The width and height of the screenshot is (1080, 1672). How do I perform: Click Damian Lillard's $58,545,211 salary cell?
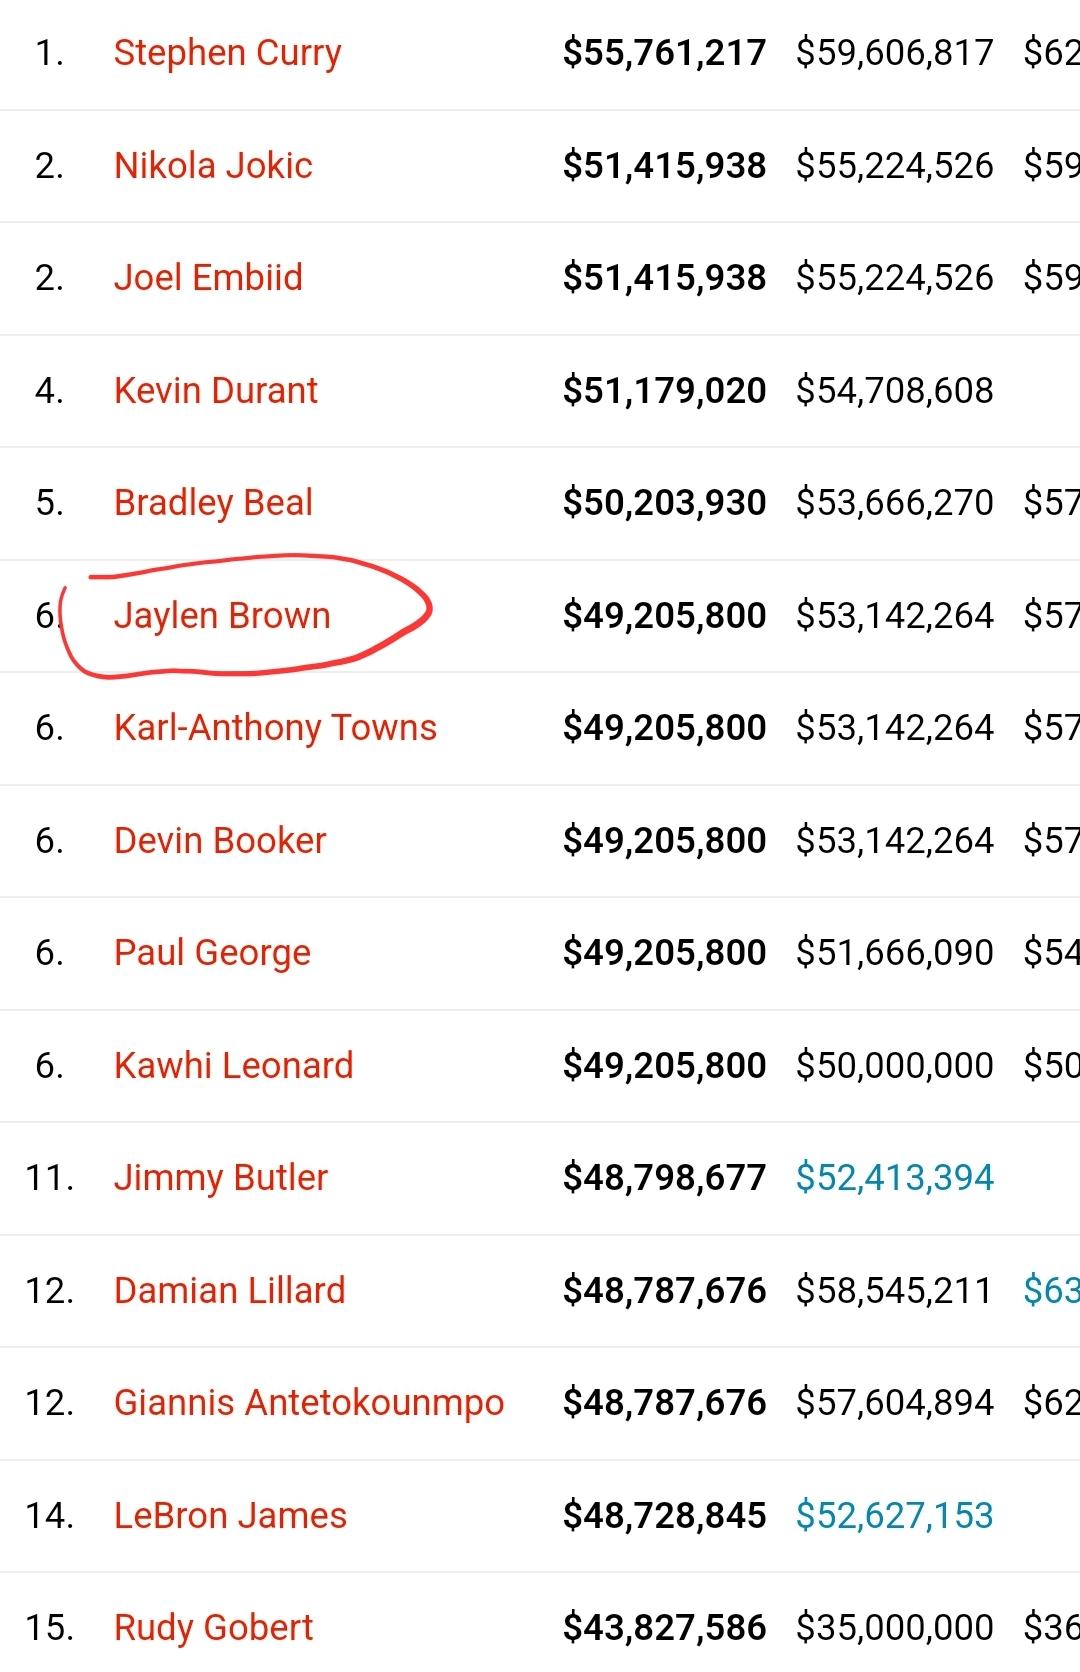893,1290
